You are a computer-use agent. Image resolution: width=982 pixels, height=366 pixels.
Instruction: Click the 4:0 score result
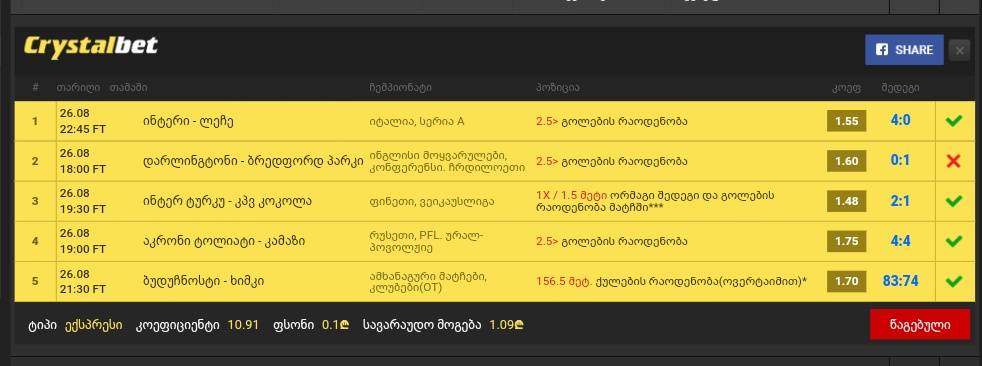(900, 121)
